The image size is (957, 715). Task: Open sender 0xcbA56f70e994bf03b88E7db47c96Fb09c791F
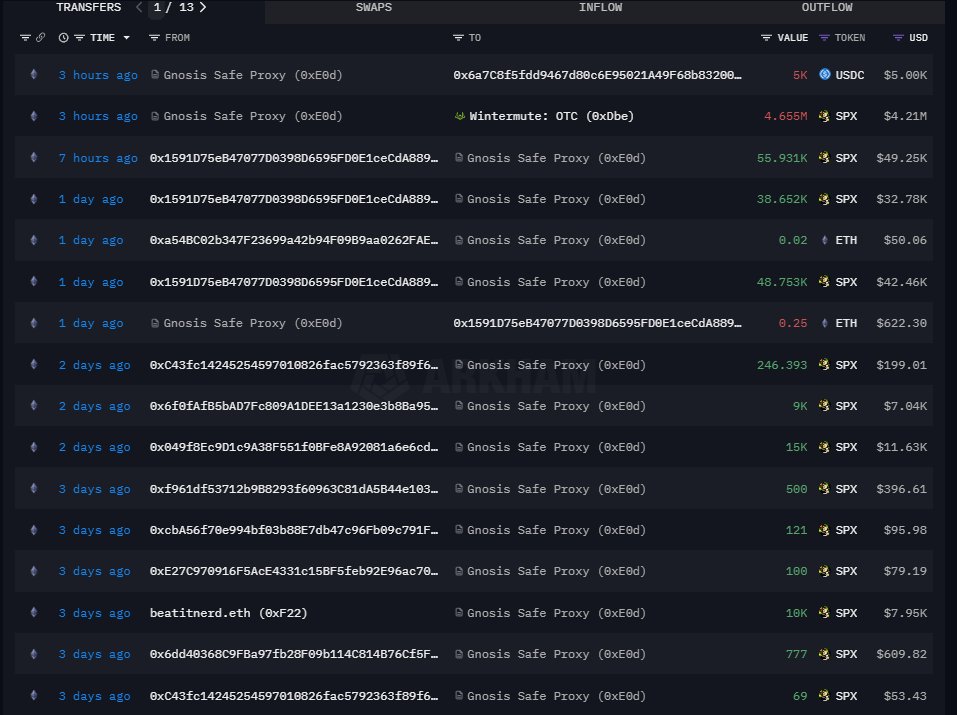pyautogui.click(x=294, y=530)
